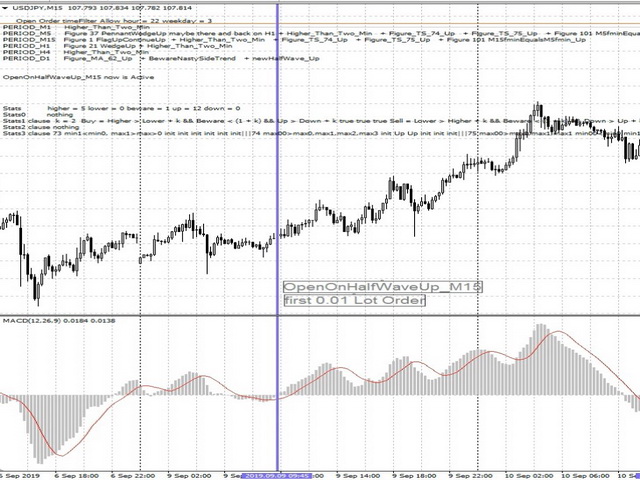Click the 'Stats3 clause 73' line

tap(321, 133)
